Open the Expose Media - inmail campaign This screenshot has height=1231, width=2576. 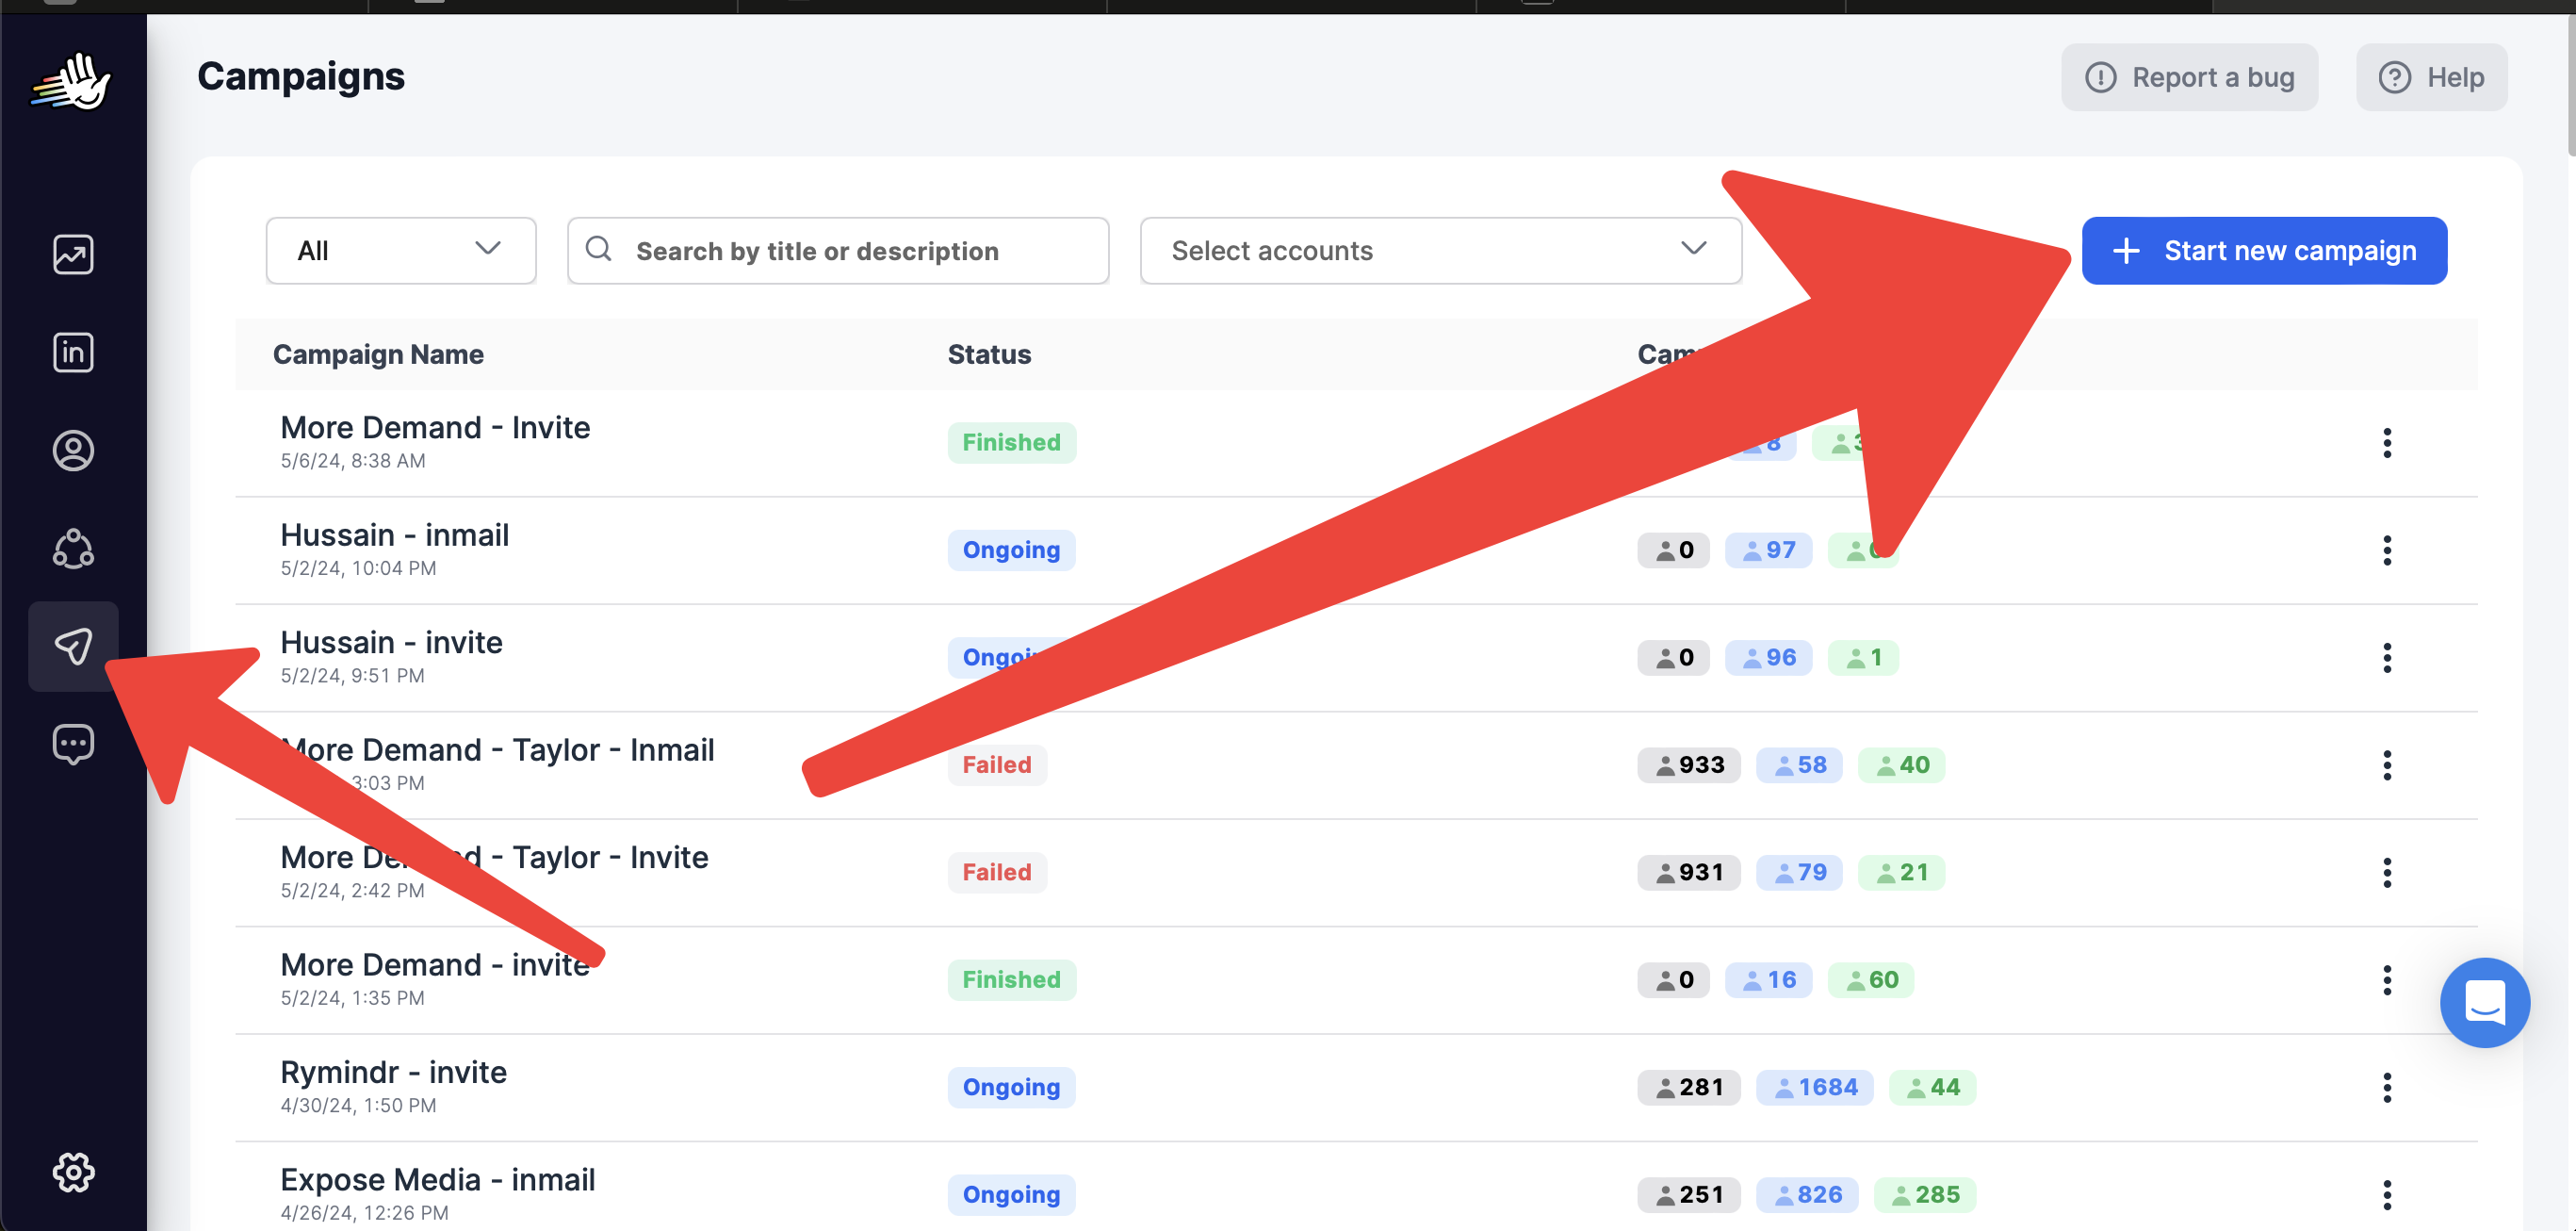[x=437, y=1180]
